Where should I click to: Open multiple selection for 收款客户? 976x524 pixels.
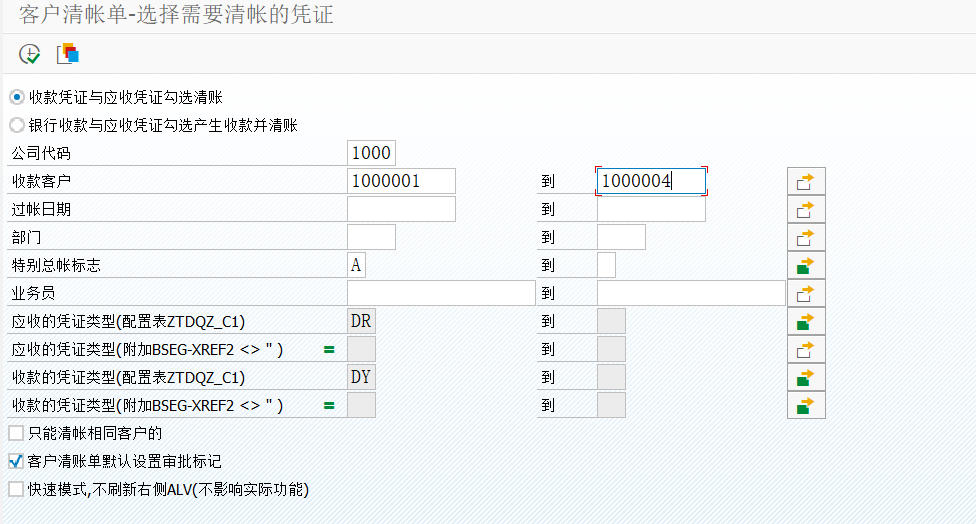coord(806,181)
